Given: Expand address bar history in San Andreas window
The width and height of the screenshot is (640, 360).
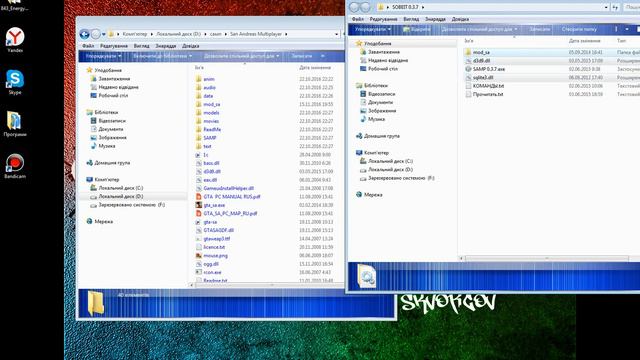Looking at the screenshot, I should [337, 34].
